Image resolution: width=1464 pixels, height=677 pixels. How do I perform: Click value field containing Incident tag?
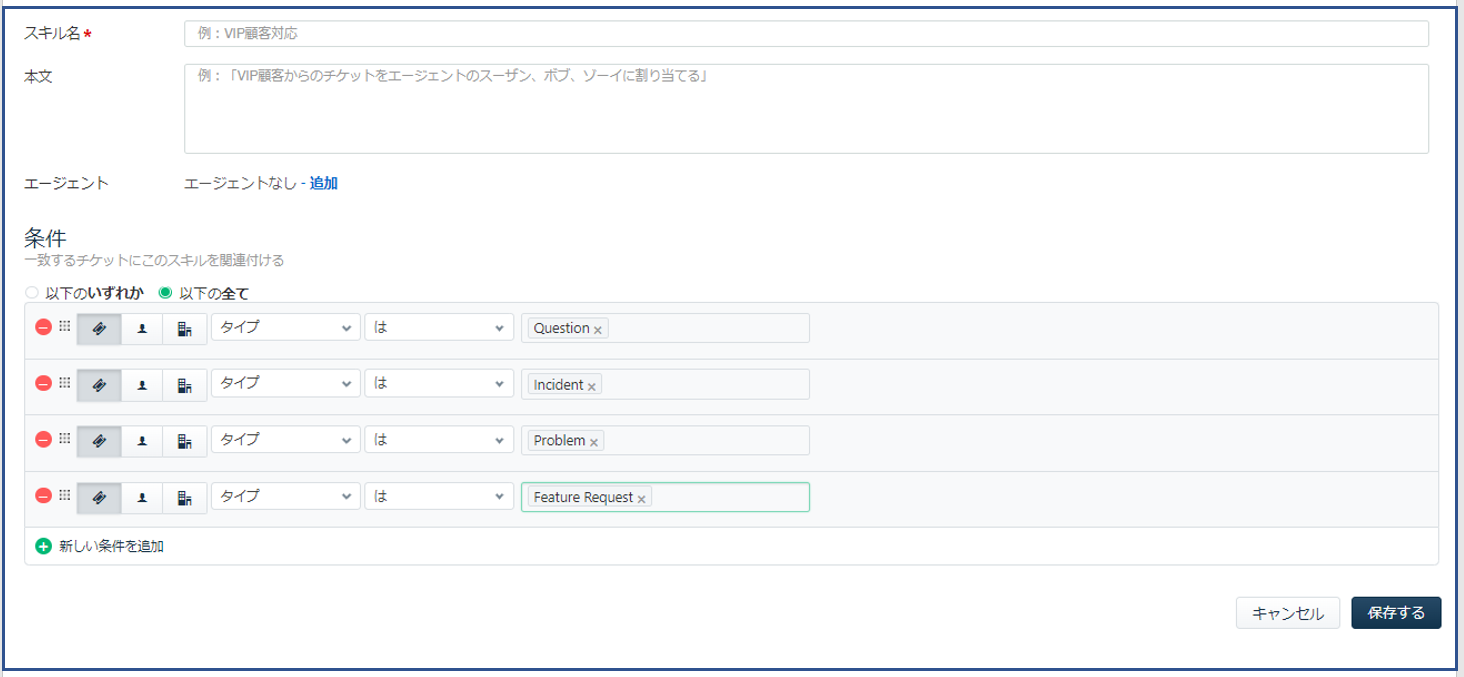665,384
